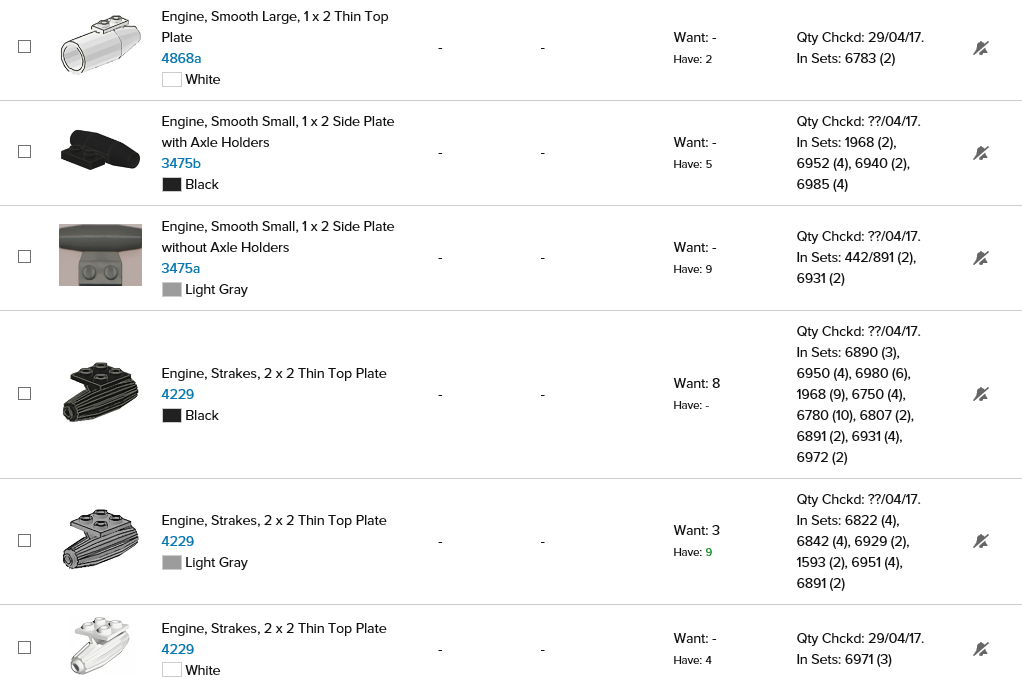The width and height of the screenshot is (1022, 694).
Task: Click muted bell icon for Light Gray 3475a
Action: (981, 258)
